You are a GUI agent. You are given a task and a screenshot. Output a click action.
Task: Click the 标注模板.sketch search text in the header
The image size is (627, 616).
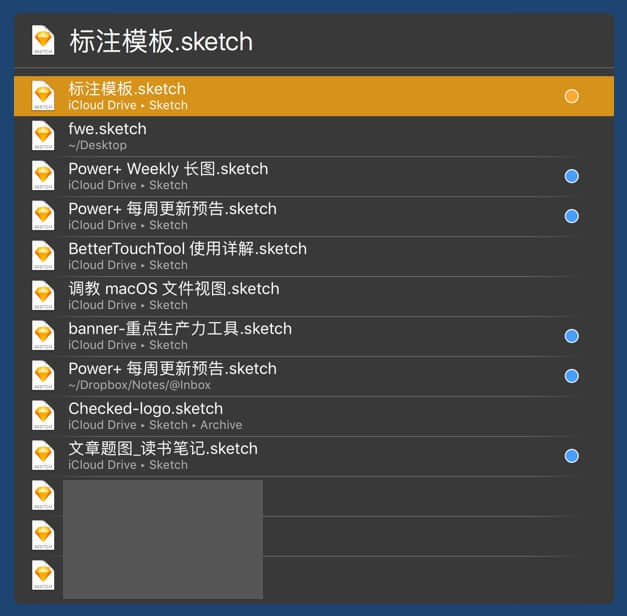coord(160,41)
